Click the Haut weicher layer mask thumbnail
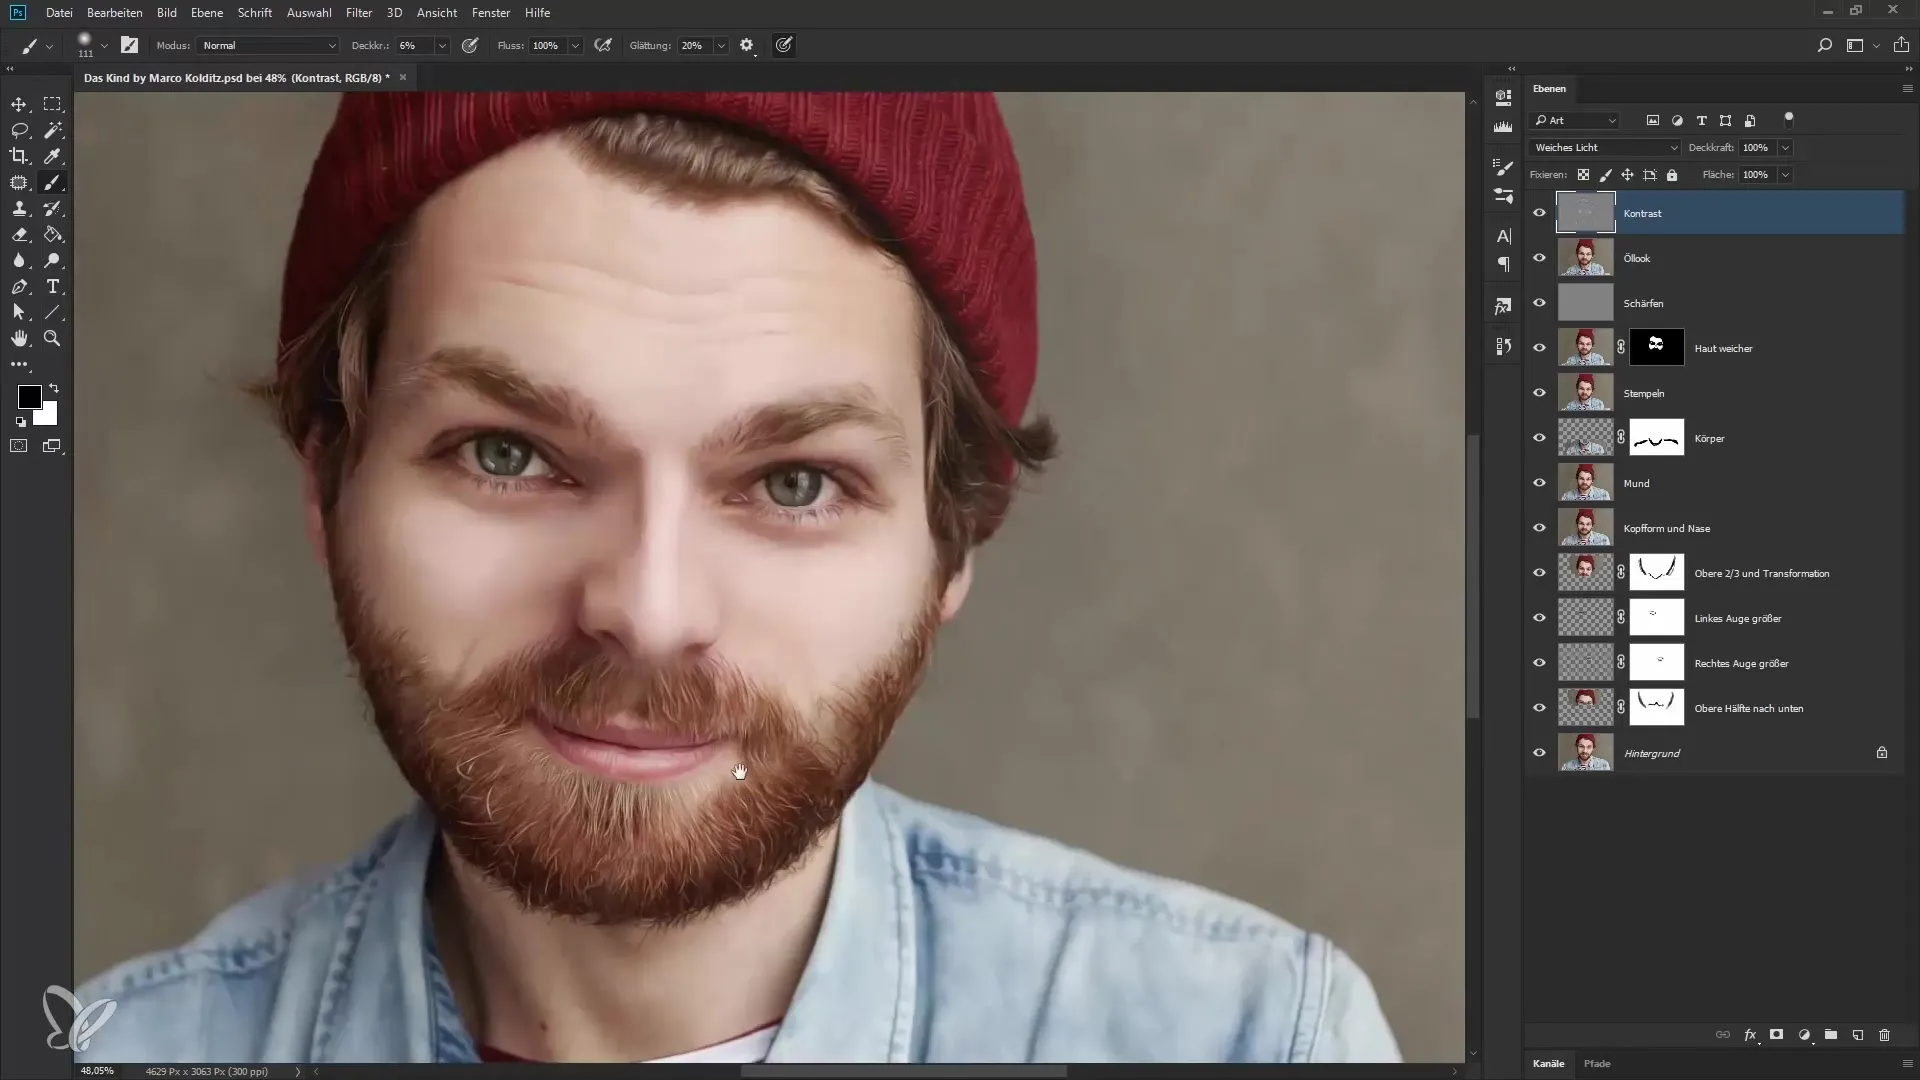This screenshot has width=1920, height=1080. coord(1656,348)
